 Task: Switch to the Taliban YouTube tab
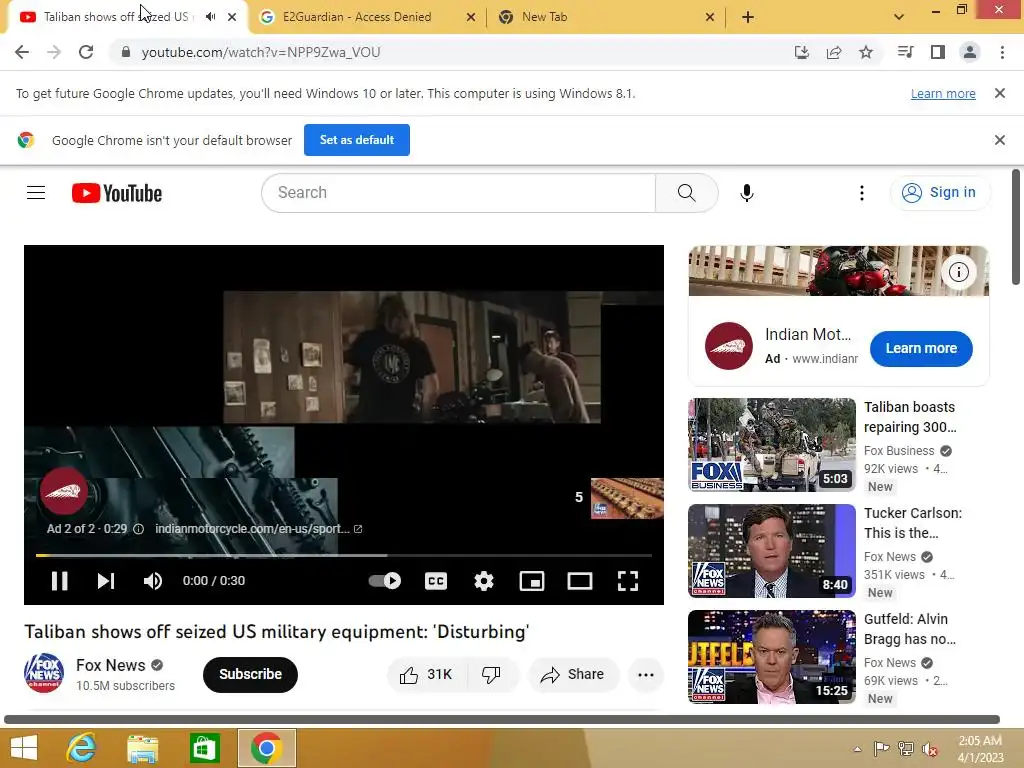coord(115,17)
